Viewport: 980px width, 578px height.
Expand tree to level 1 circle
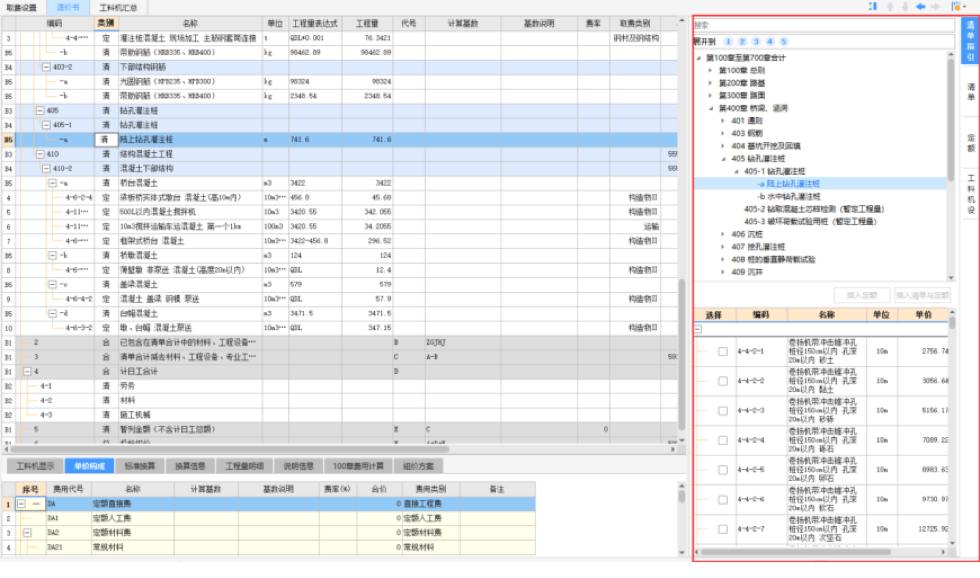coord(729,42)
